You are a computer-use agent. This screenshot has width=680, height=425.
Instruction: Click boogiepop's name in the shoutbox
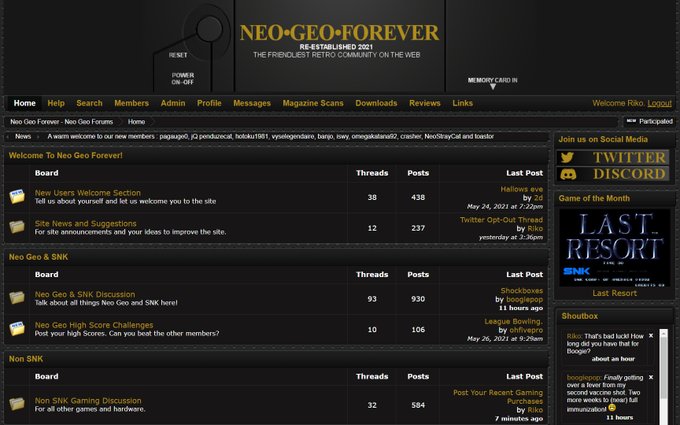pos(584,378)
